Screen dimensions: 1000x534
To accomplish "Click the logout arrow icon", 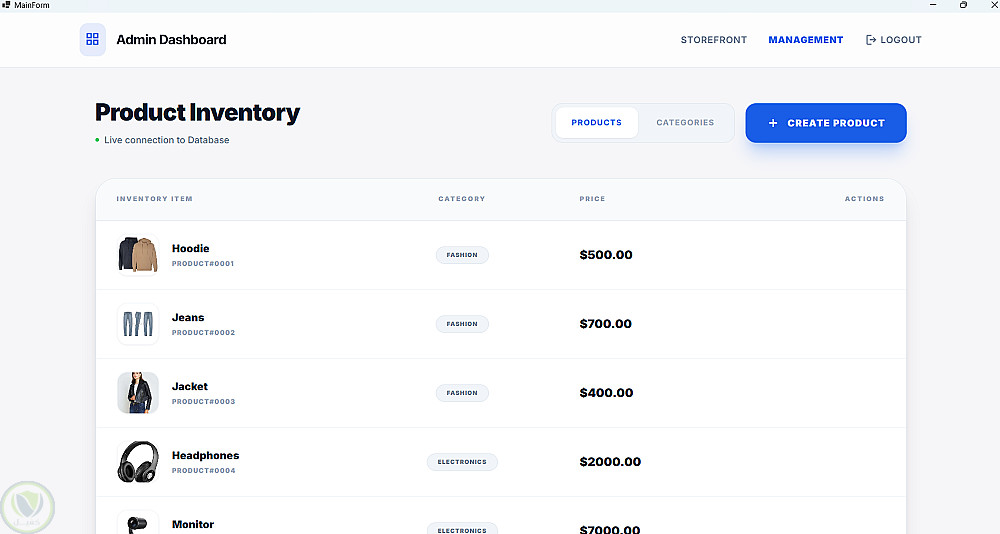I will click(x=871, y=40).
